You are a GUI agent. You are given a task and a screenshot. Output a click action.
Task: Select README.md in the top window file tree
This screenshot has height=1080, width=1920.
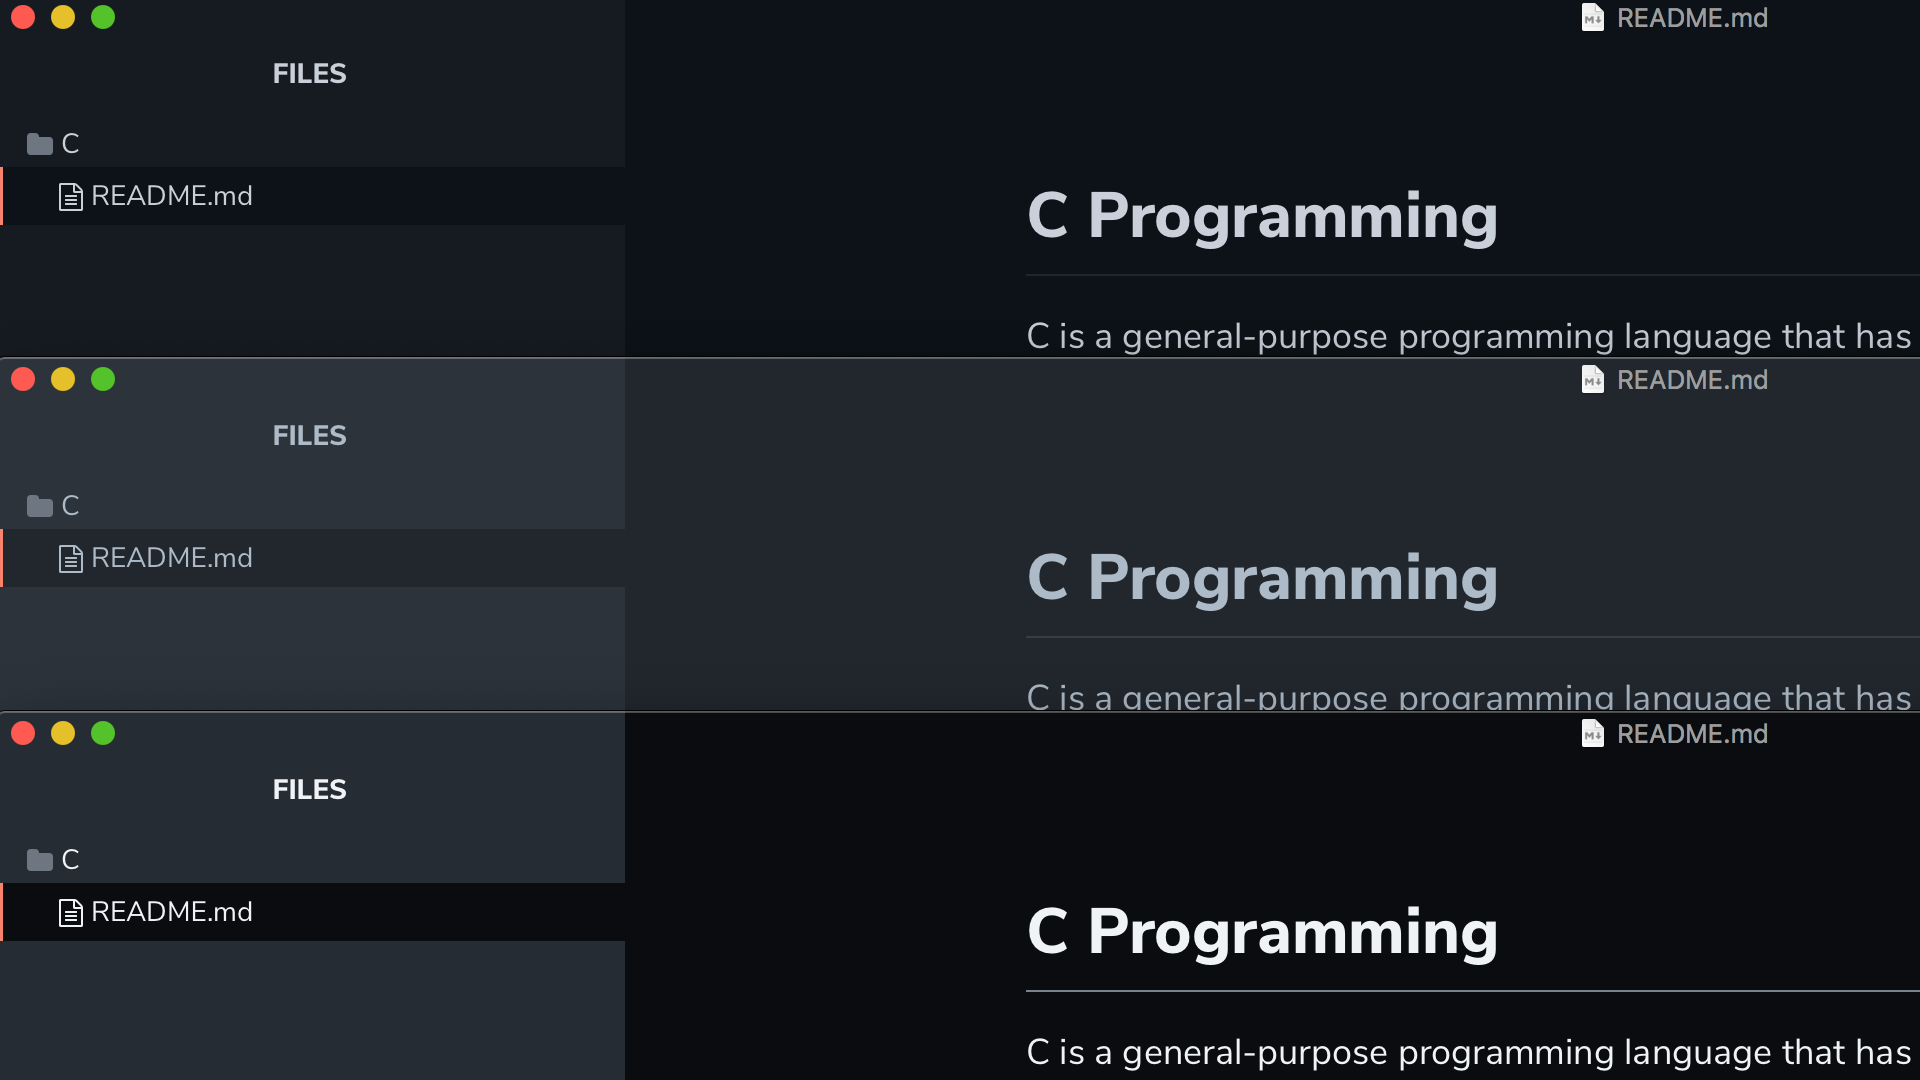312,196
